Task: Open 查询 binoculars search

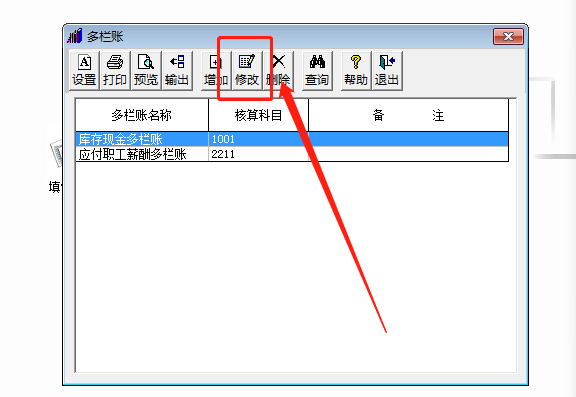Action: point(317,71)
